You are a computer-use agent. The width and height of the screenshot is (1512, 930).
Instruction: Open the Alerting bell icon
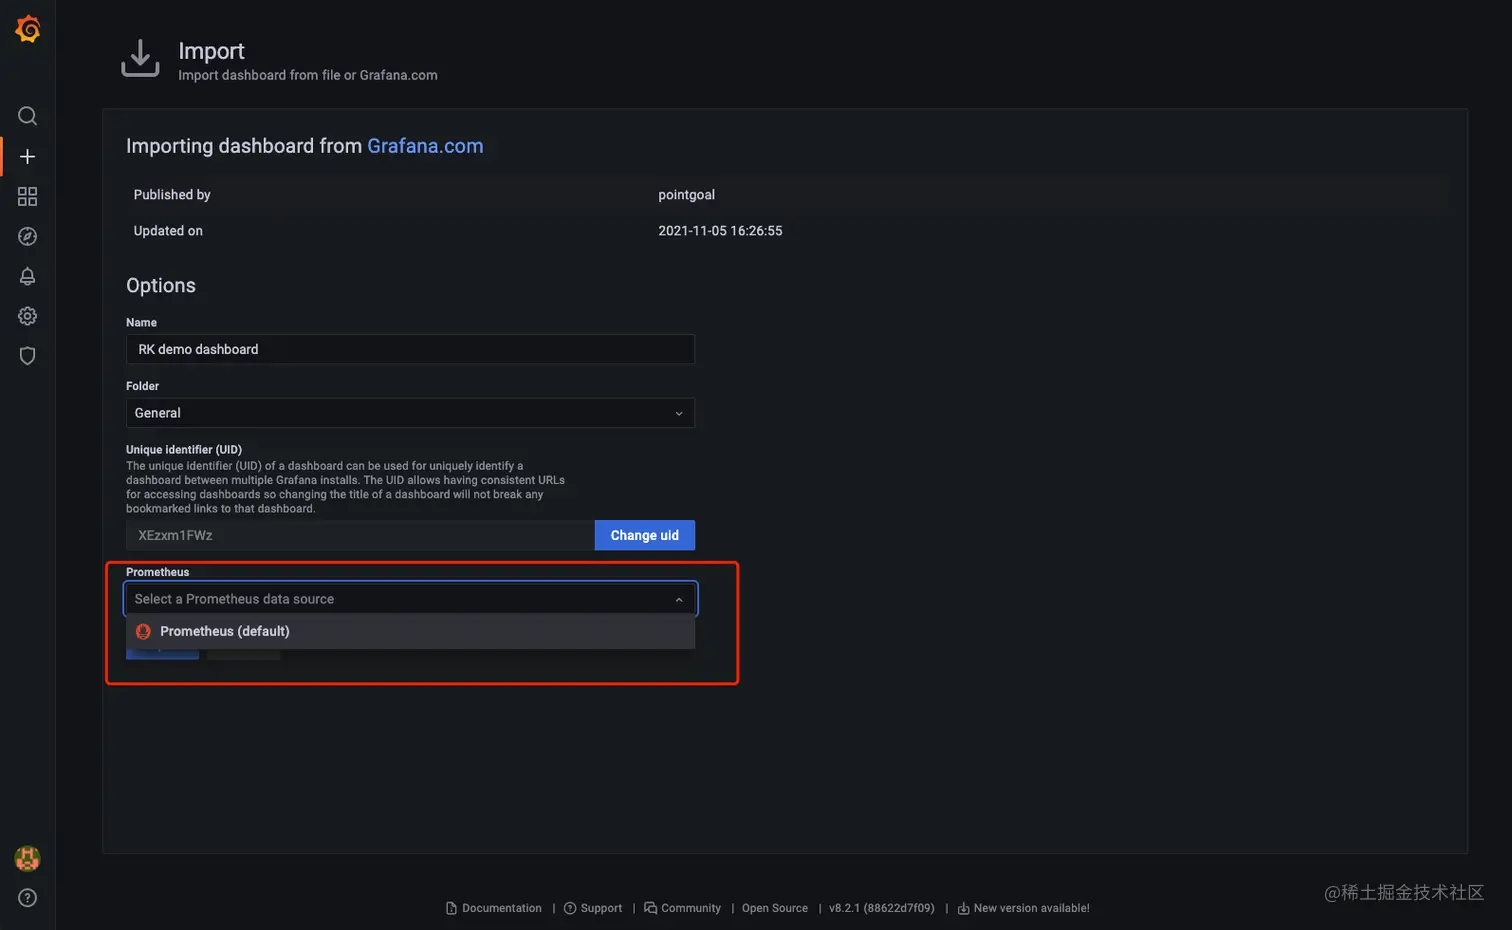pyautogui.click(x=28, y=277)
